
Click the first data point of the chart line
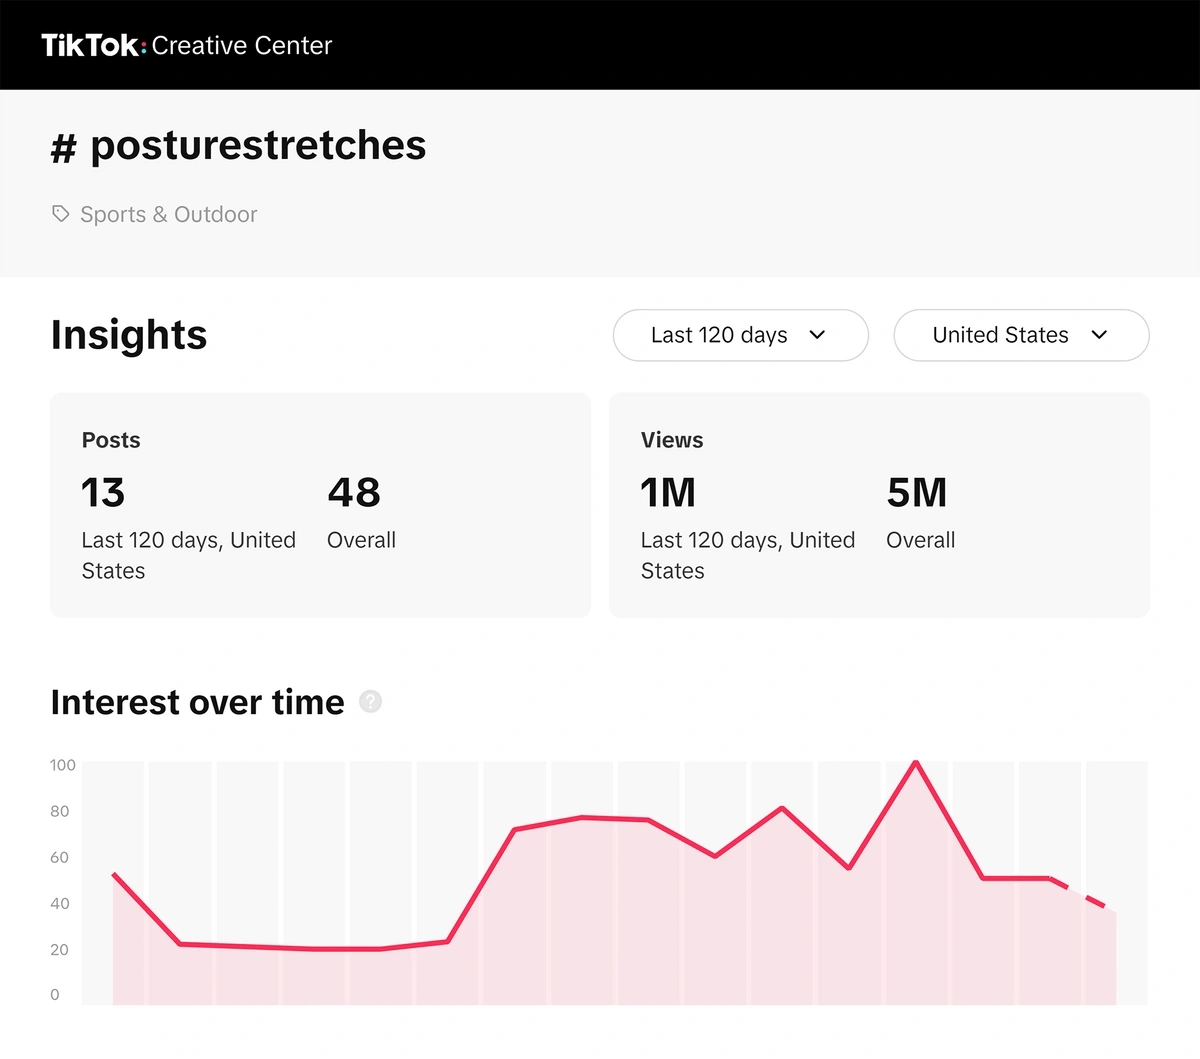coord(114,874)
